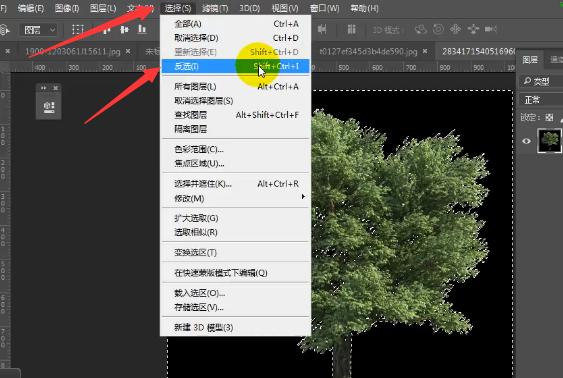
Task: Toggle lock transparent pixels icon
Action: point(549,117)
